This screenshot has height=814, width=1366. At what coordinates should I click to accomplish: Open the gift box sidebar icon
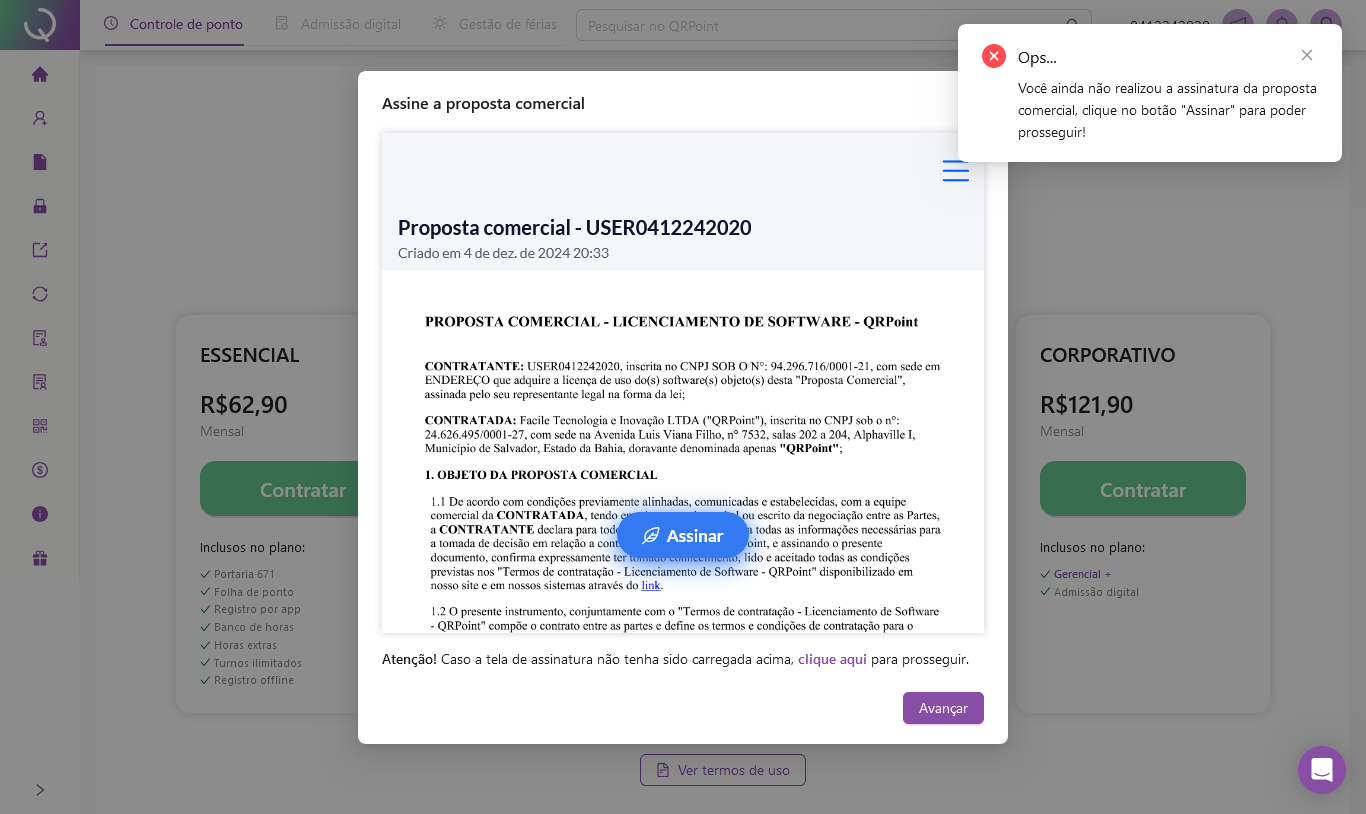(40, 558)
